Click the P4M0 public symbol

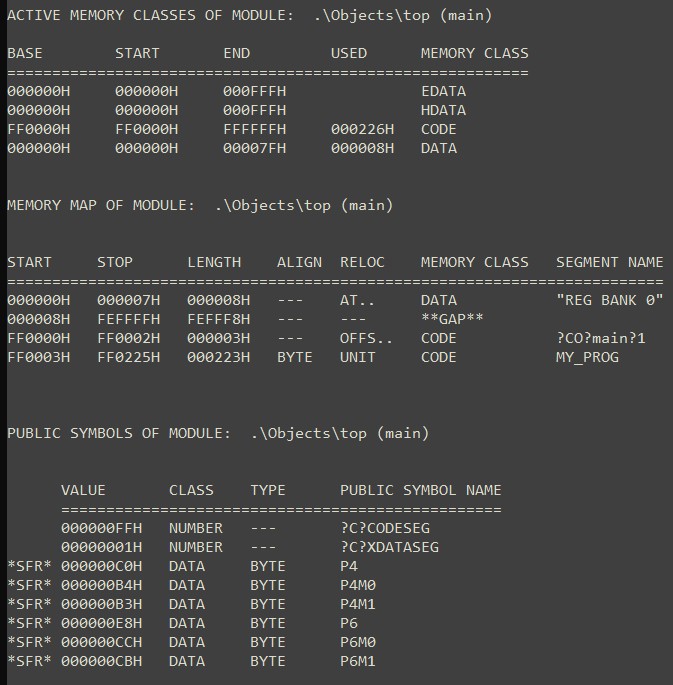pyautogui.click(x=358, y=585)
